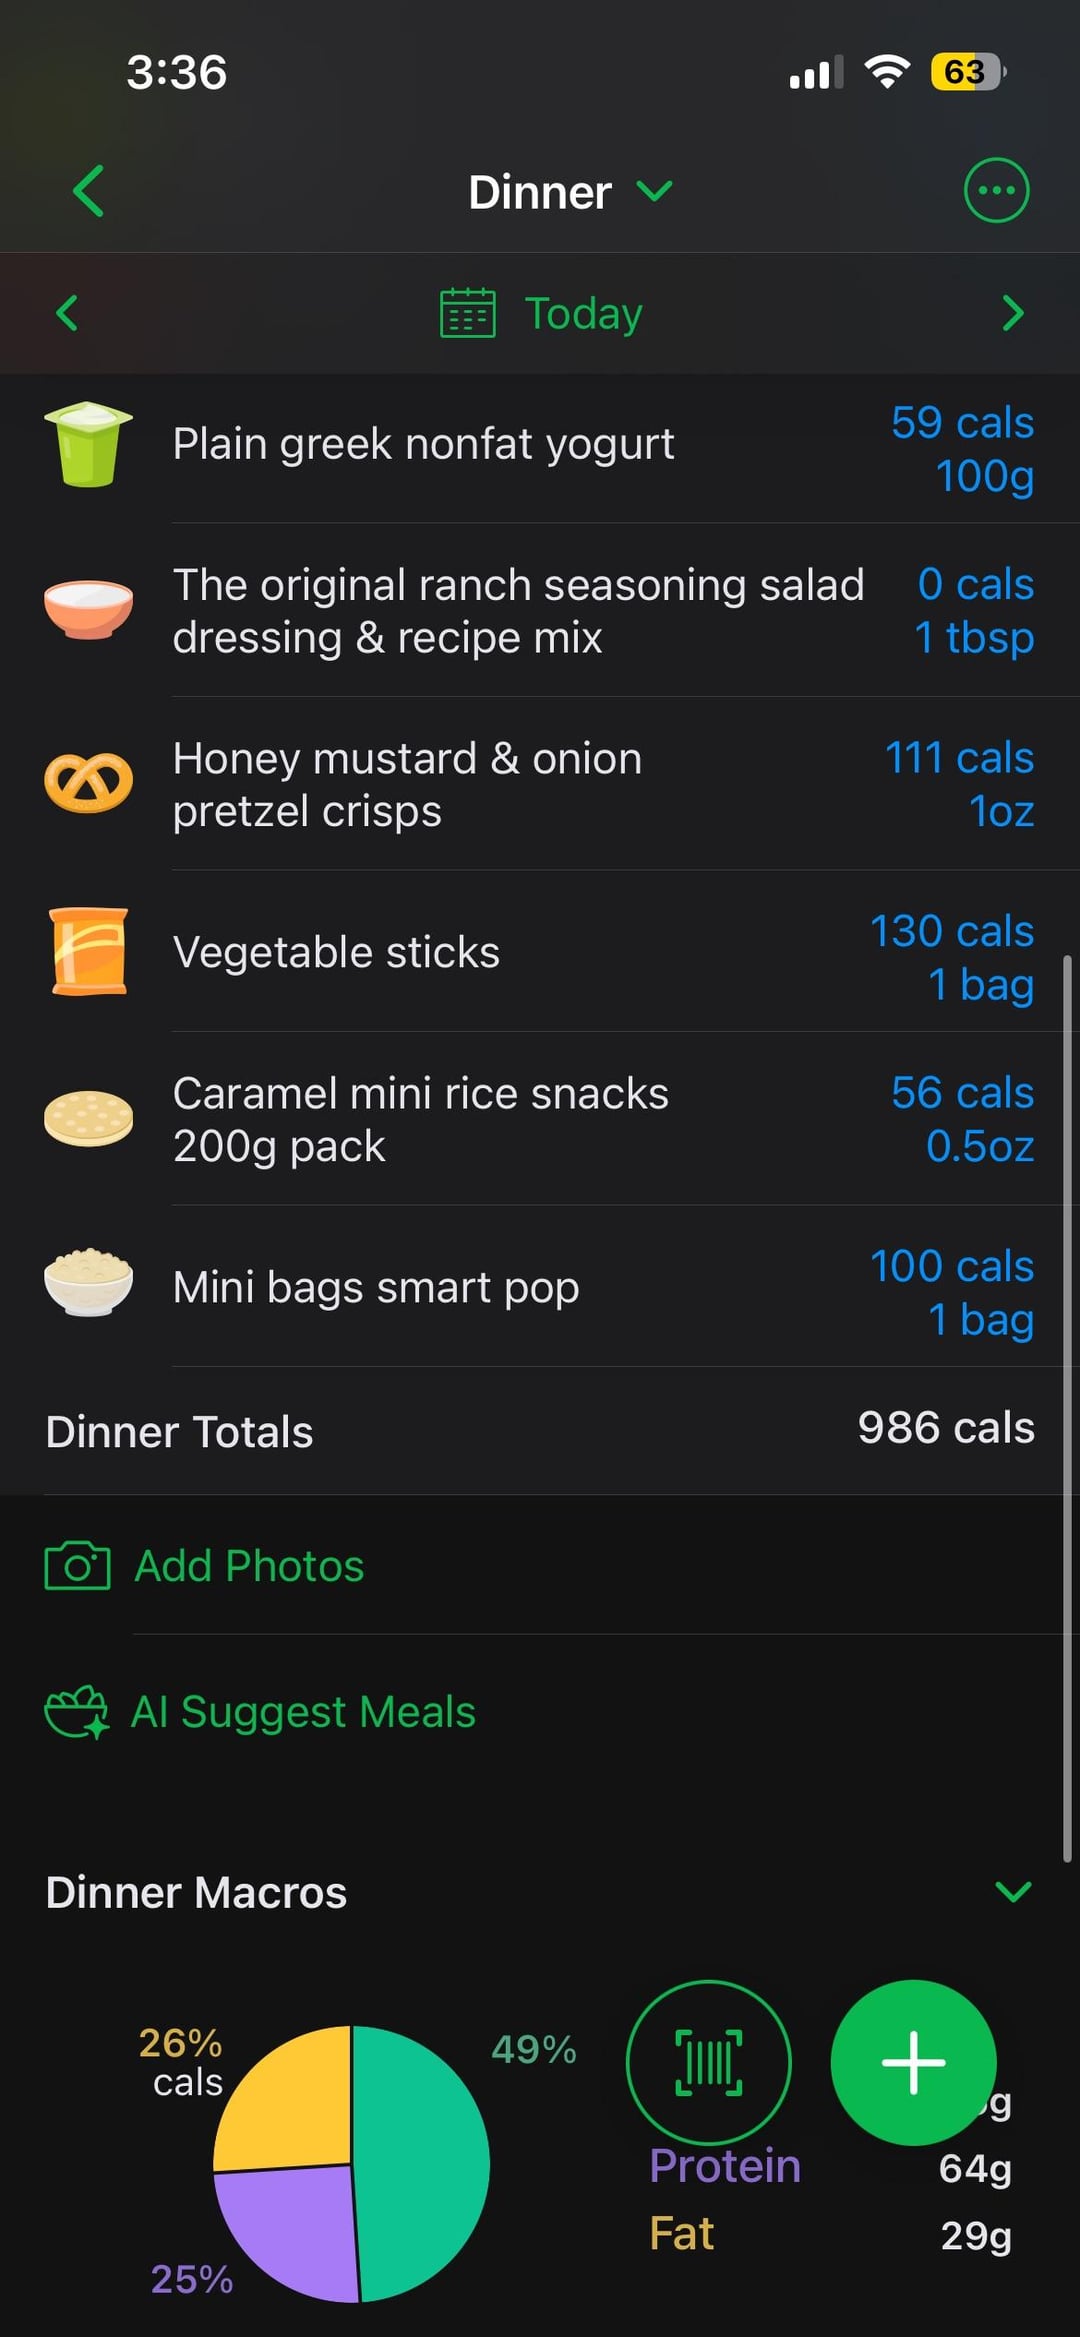Edit the 0.5oz caramel rice snacks serving

(979, 1146)
